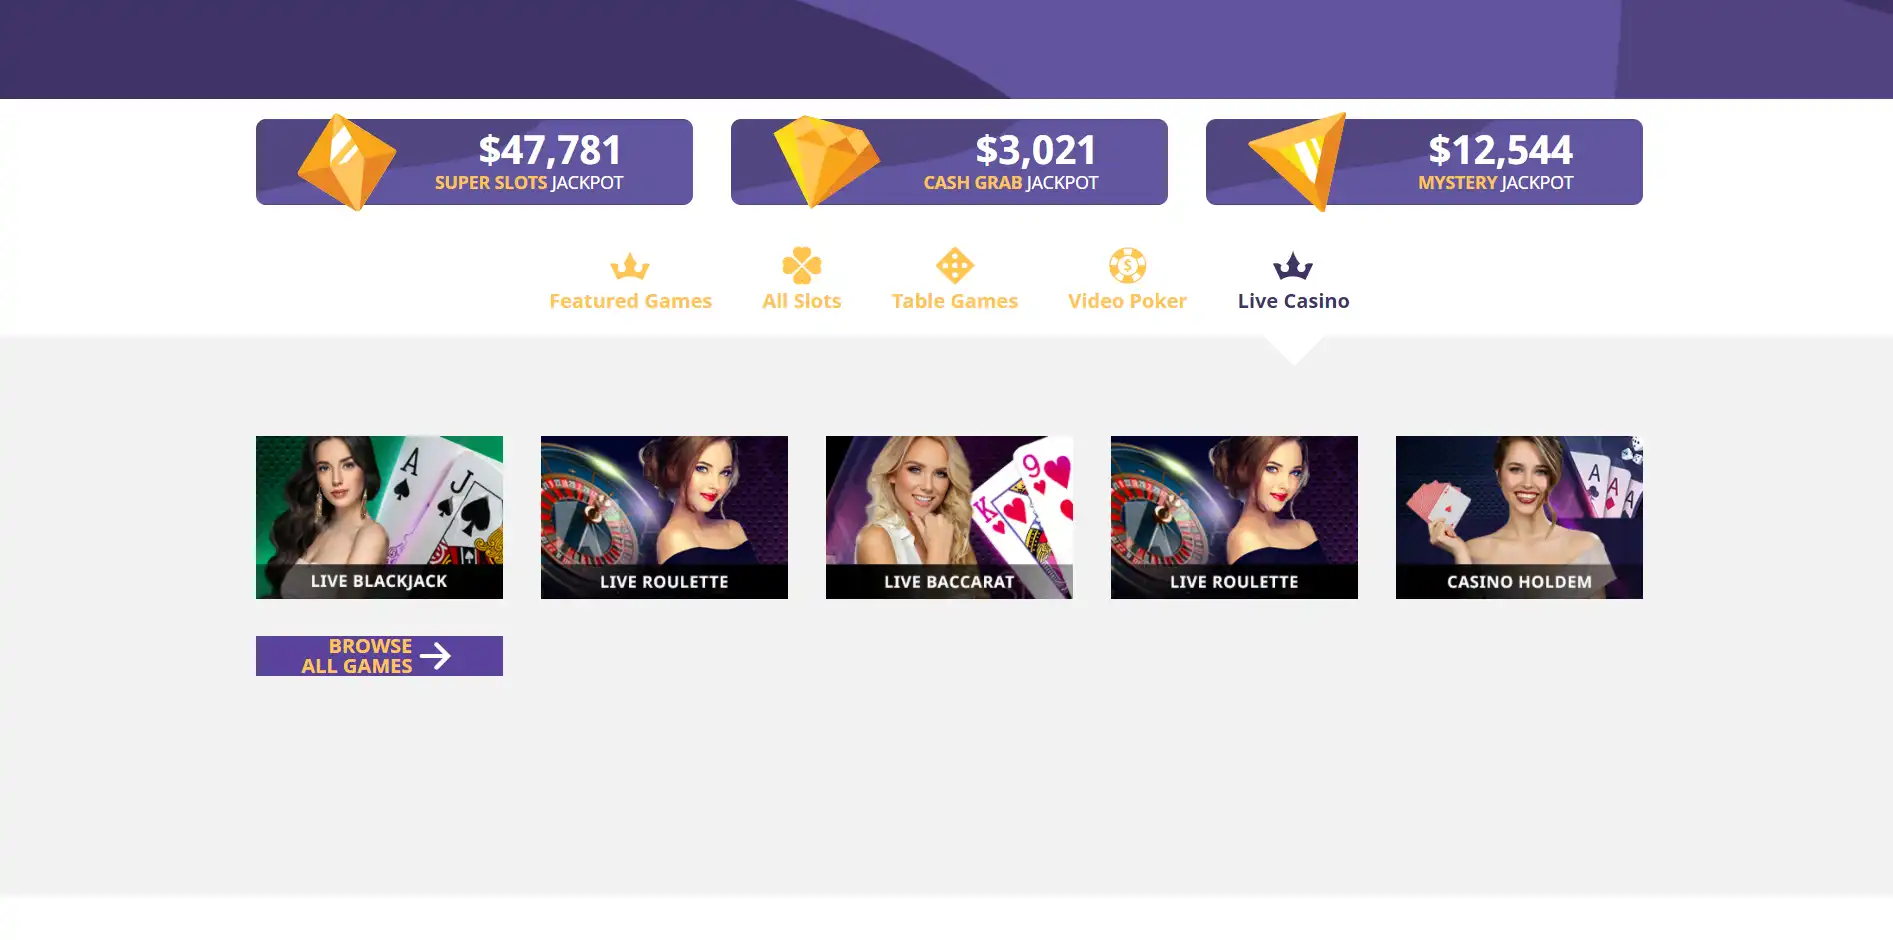Launch the Live Blackjack game thumbnail
Image resolution: width=1893 pixels, height=940 pixels.
[379, 517]
